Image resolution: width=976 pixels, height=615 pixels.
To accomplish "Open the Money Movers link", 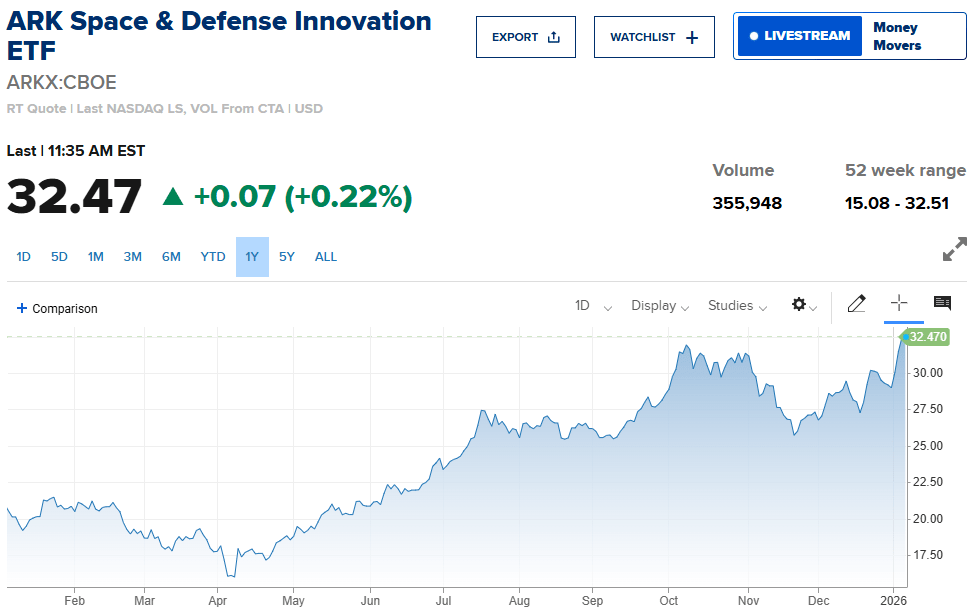I will pos(897,36).
